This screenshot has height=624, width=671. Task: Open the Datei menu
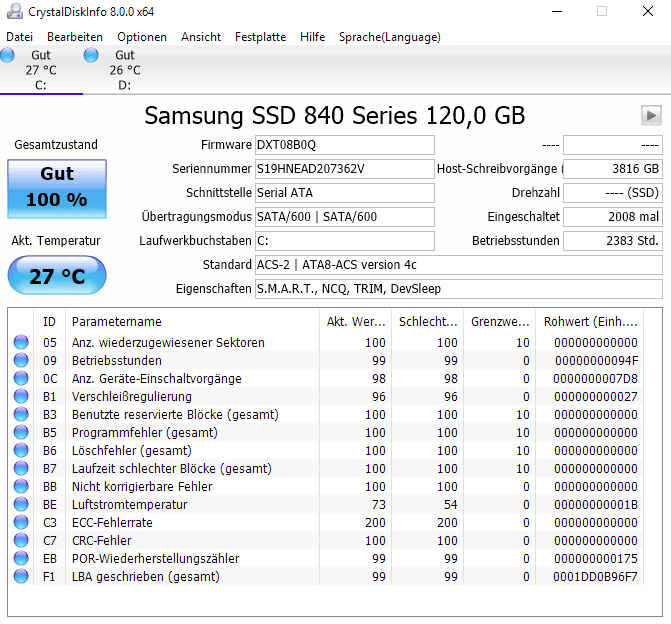click(19, 37)
